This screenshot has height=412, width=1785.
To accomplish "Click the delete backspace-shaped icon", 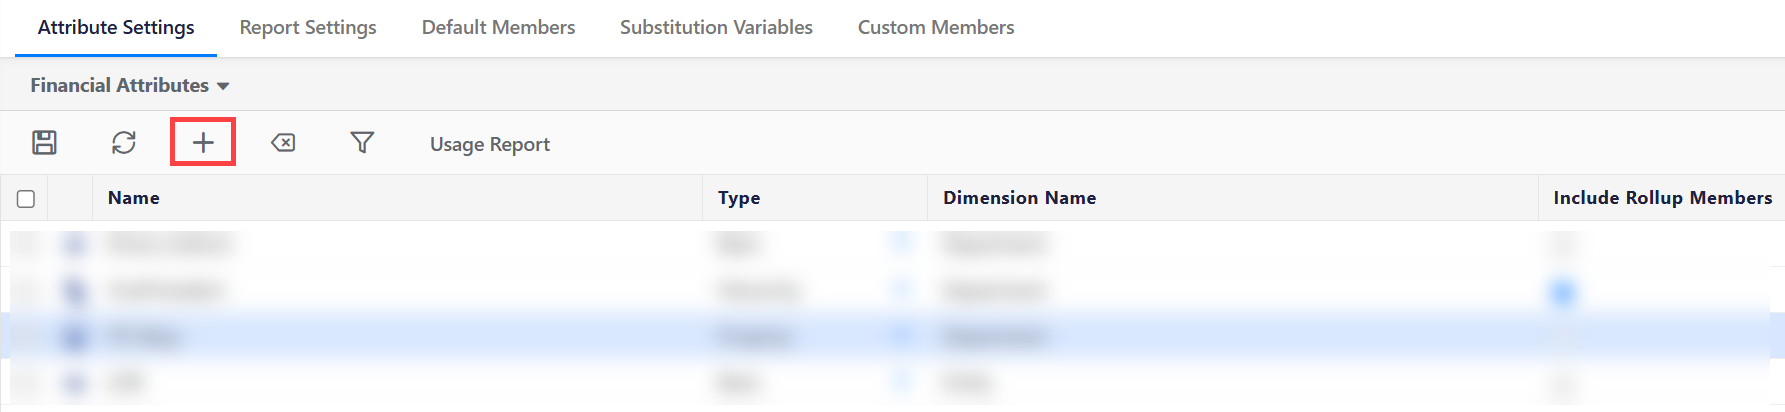I will click(x=283, y=143).
